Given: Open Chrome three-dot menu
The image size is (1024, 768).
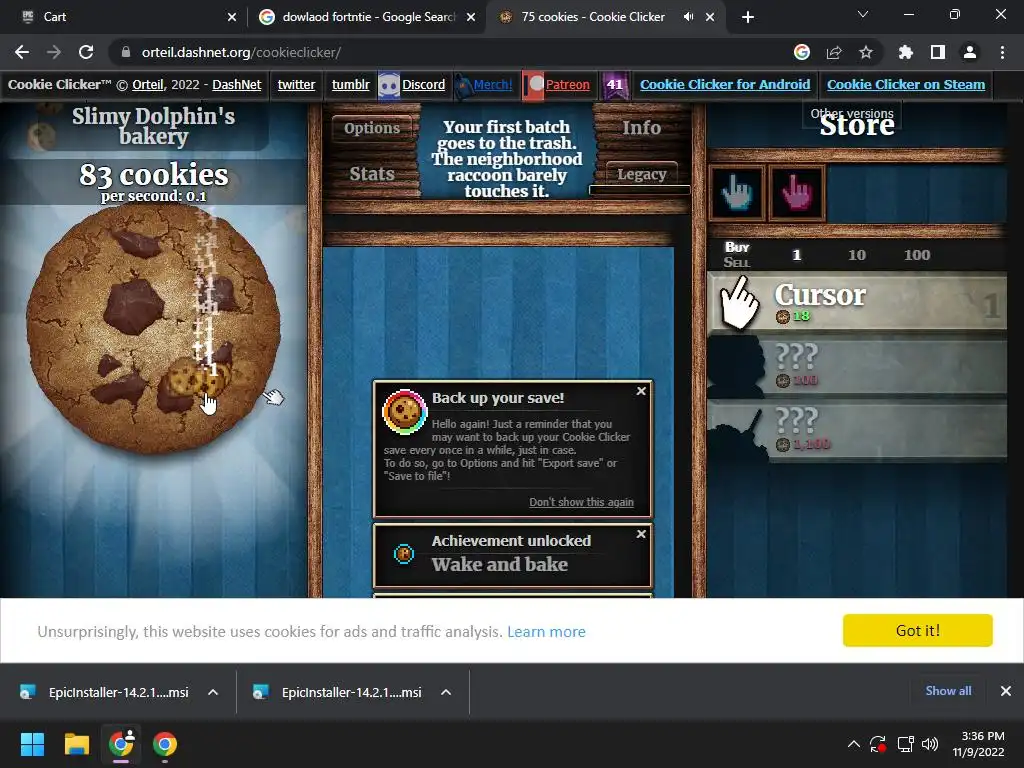Looking at the screenshot, I should tap(1002, 52).
